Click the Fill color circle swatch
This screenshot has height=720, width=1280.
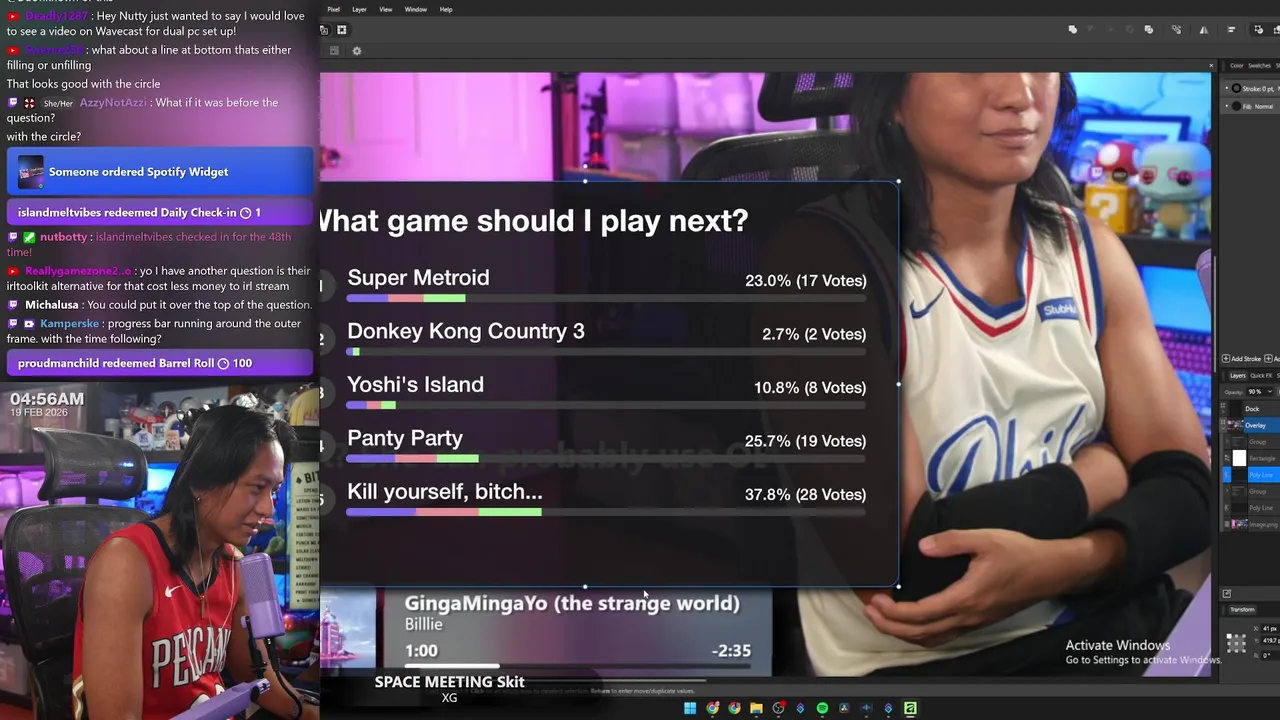(x=1236, y=106)
